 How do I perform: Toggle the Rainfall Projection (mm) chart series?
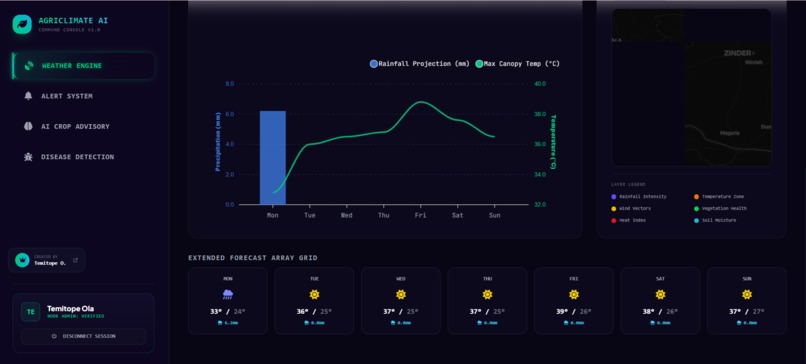pyautogui.click(x=419, y=64)
